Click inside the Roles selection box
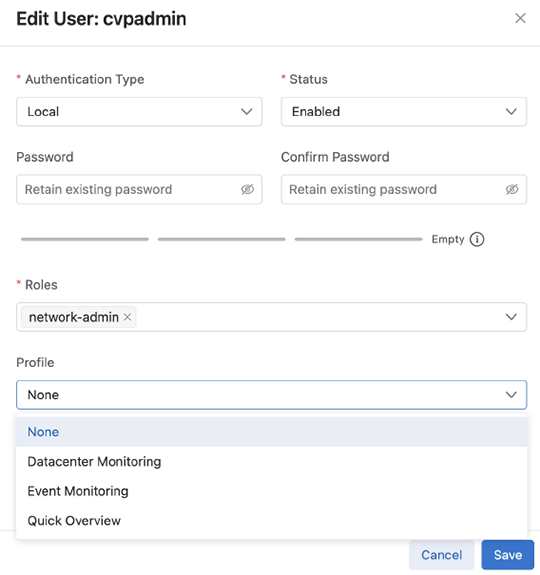This screenshot has width=540, height=575. coord(271,317)
